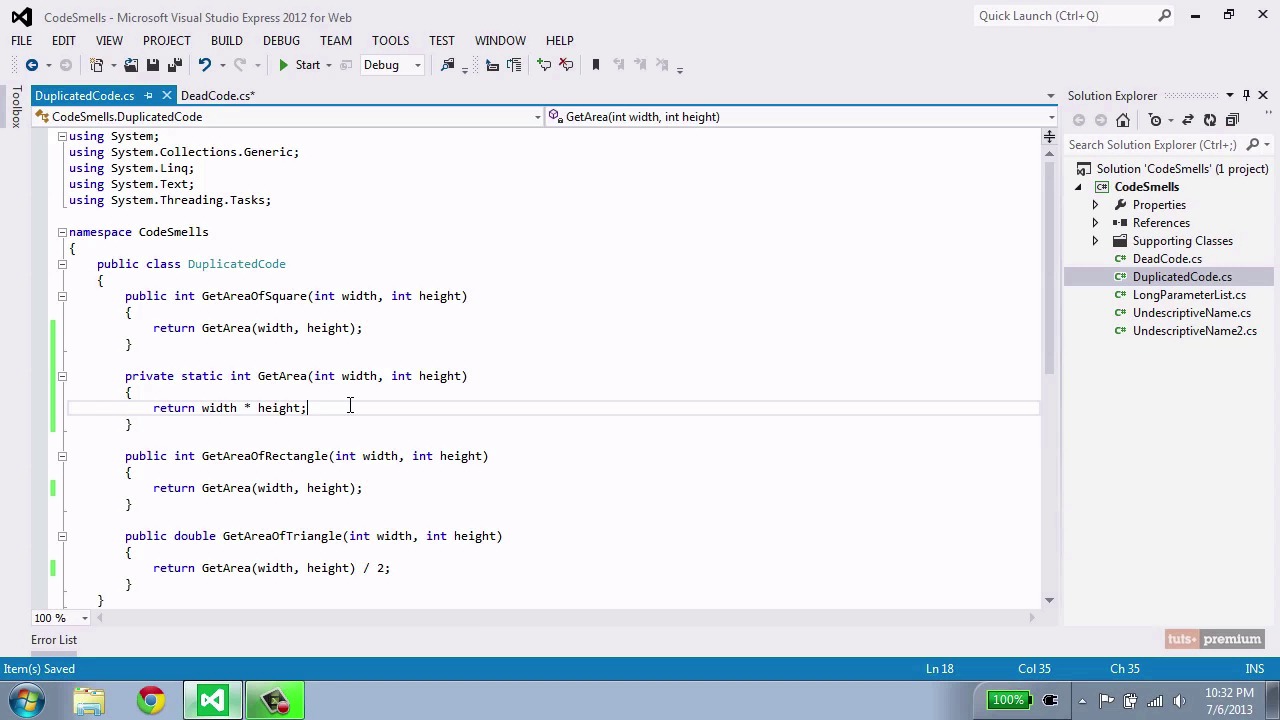The image size is (1280, 720).
Task: Expand the References node
Action: (1094, 223)
